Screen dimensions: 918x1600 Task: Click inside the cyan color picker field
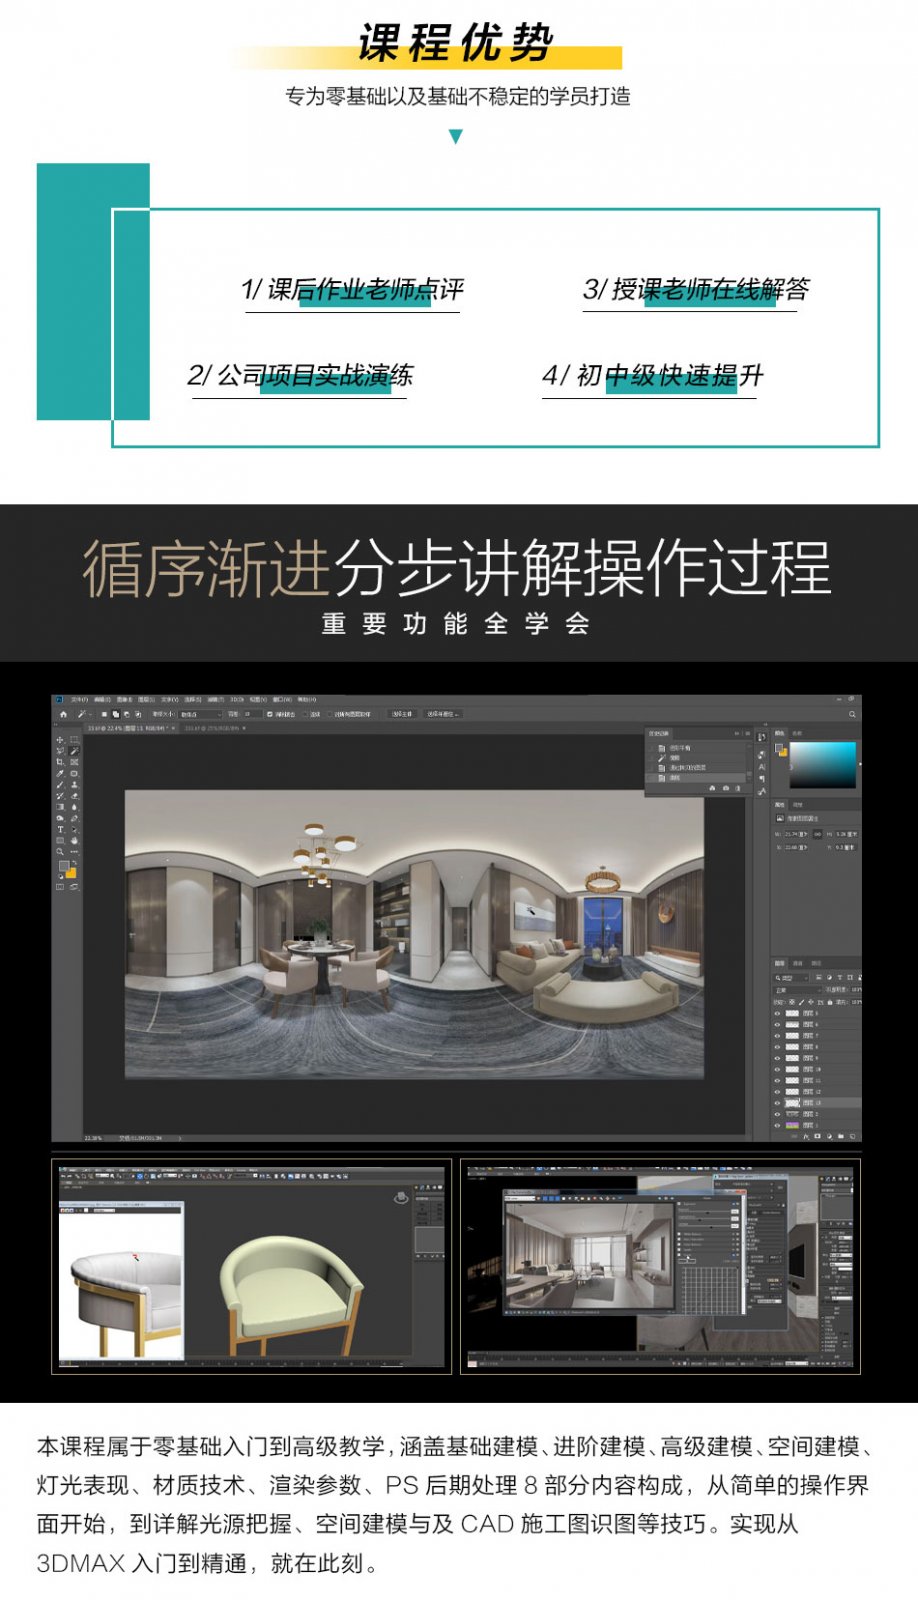coord(822,764)
